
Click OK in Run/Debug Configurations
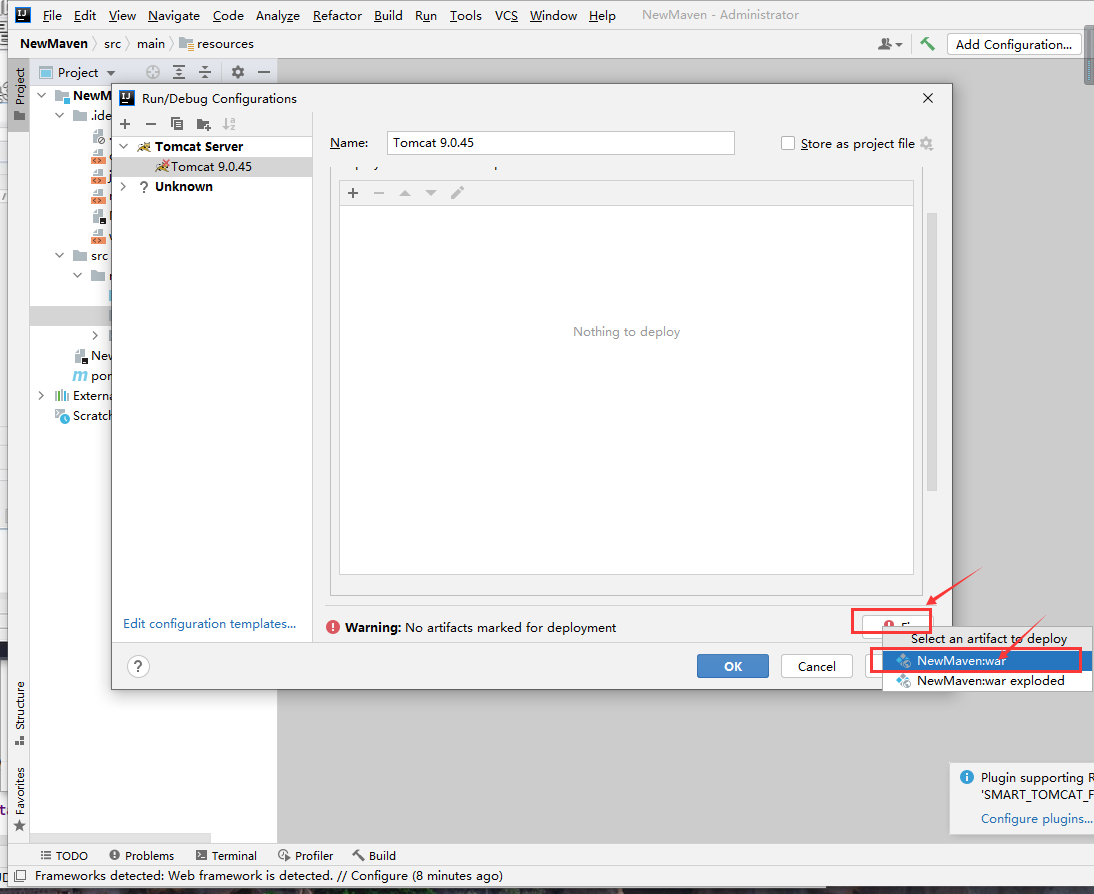click(x=733, y=666)
